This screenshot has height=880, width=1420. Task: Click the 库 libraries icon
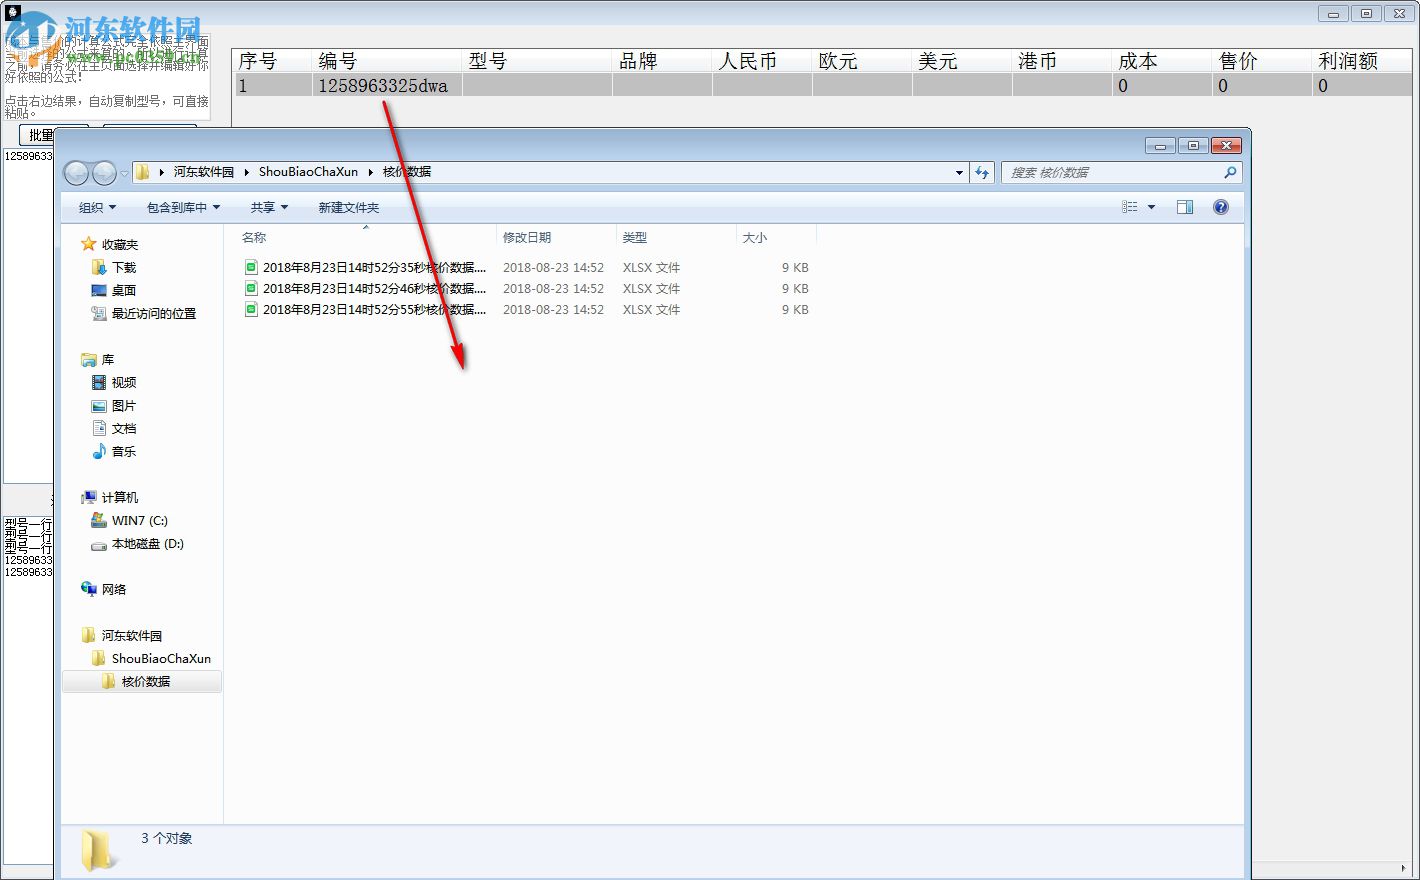tap(89, 359)
